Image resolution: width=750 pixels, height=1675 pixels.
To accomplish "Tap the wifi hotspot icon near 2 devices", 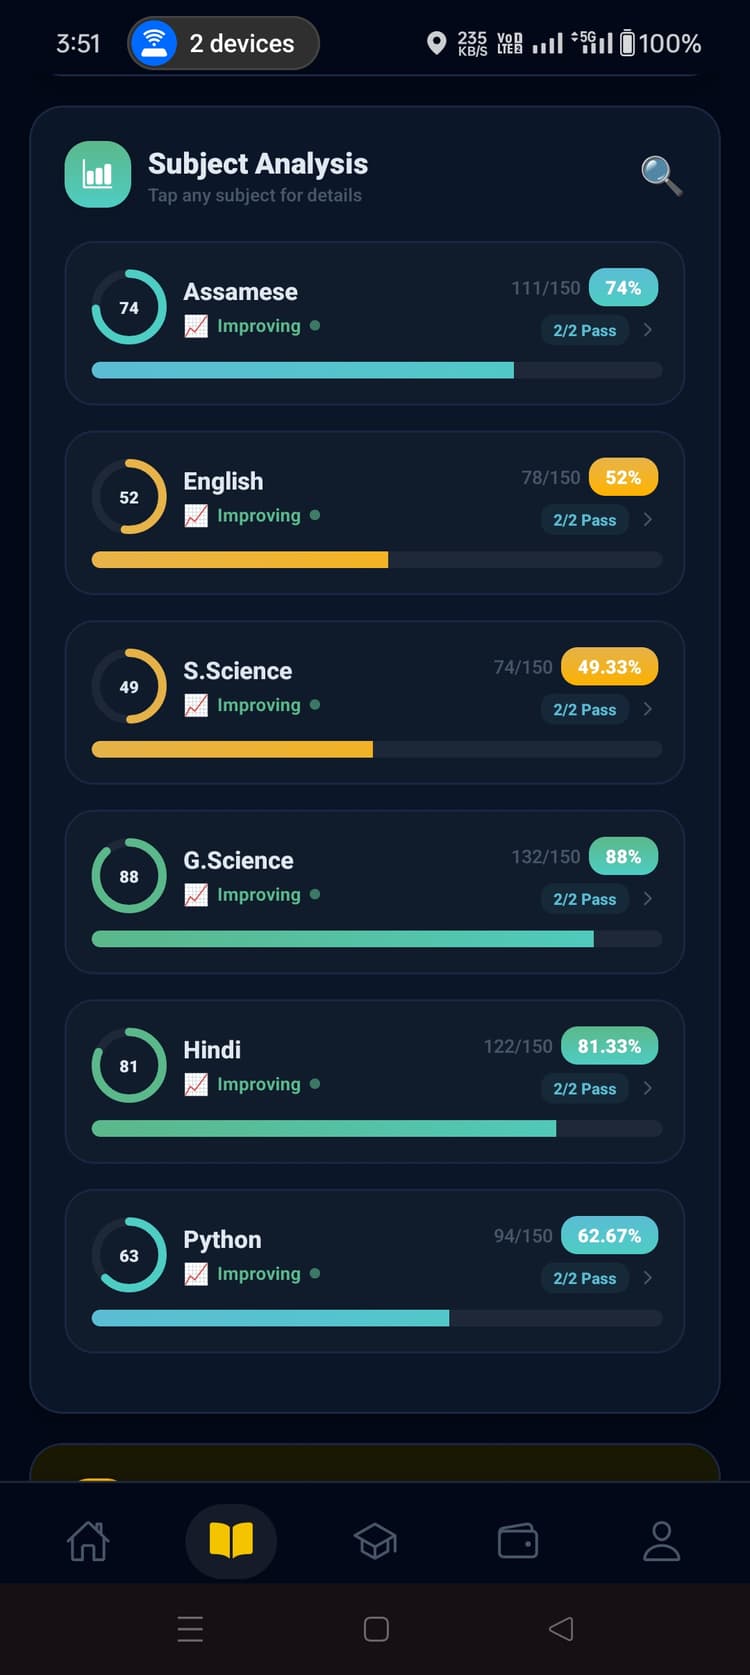I will coord(152,42).
